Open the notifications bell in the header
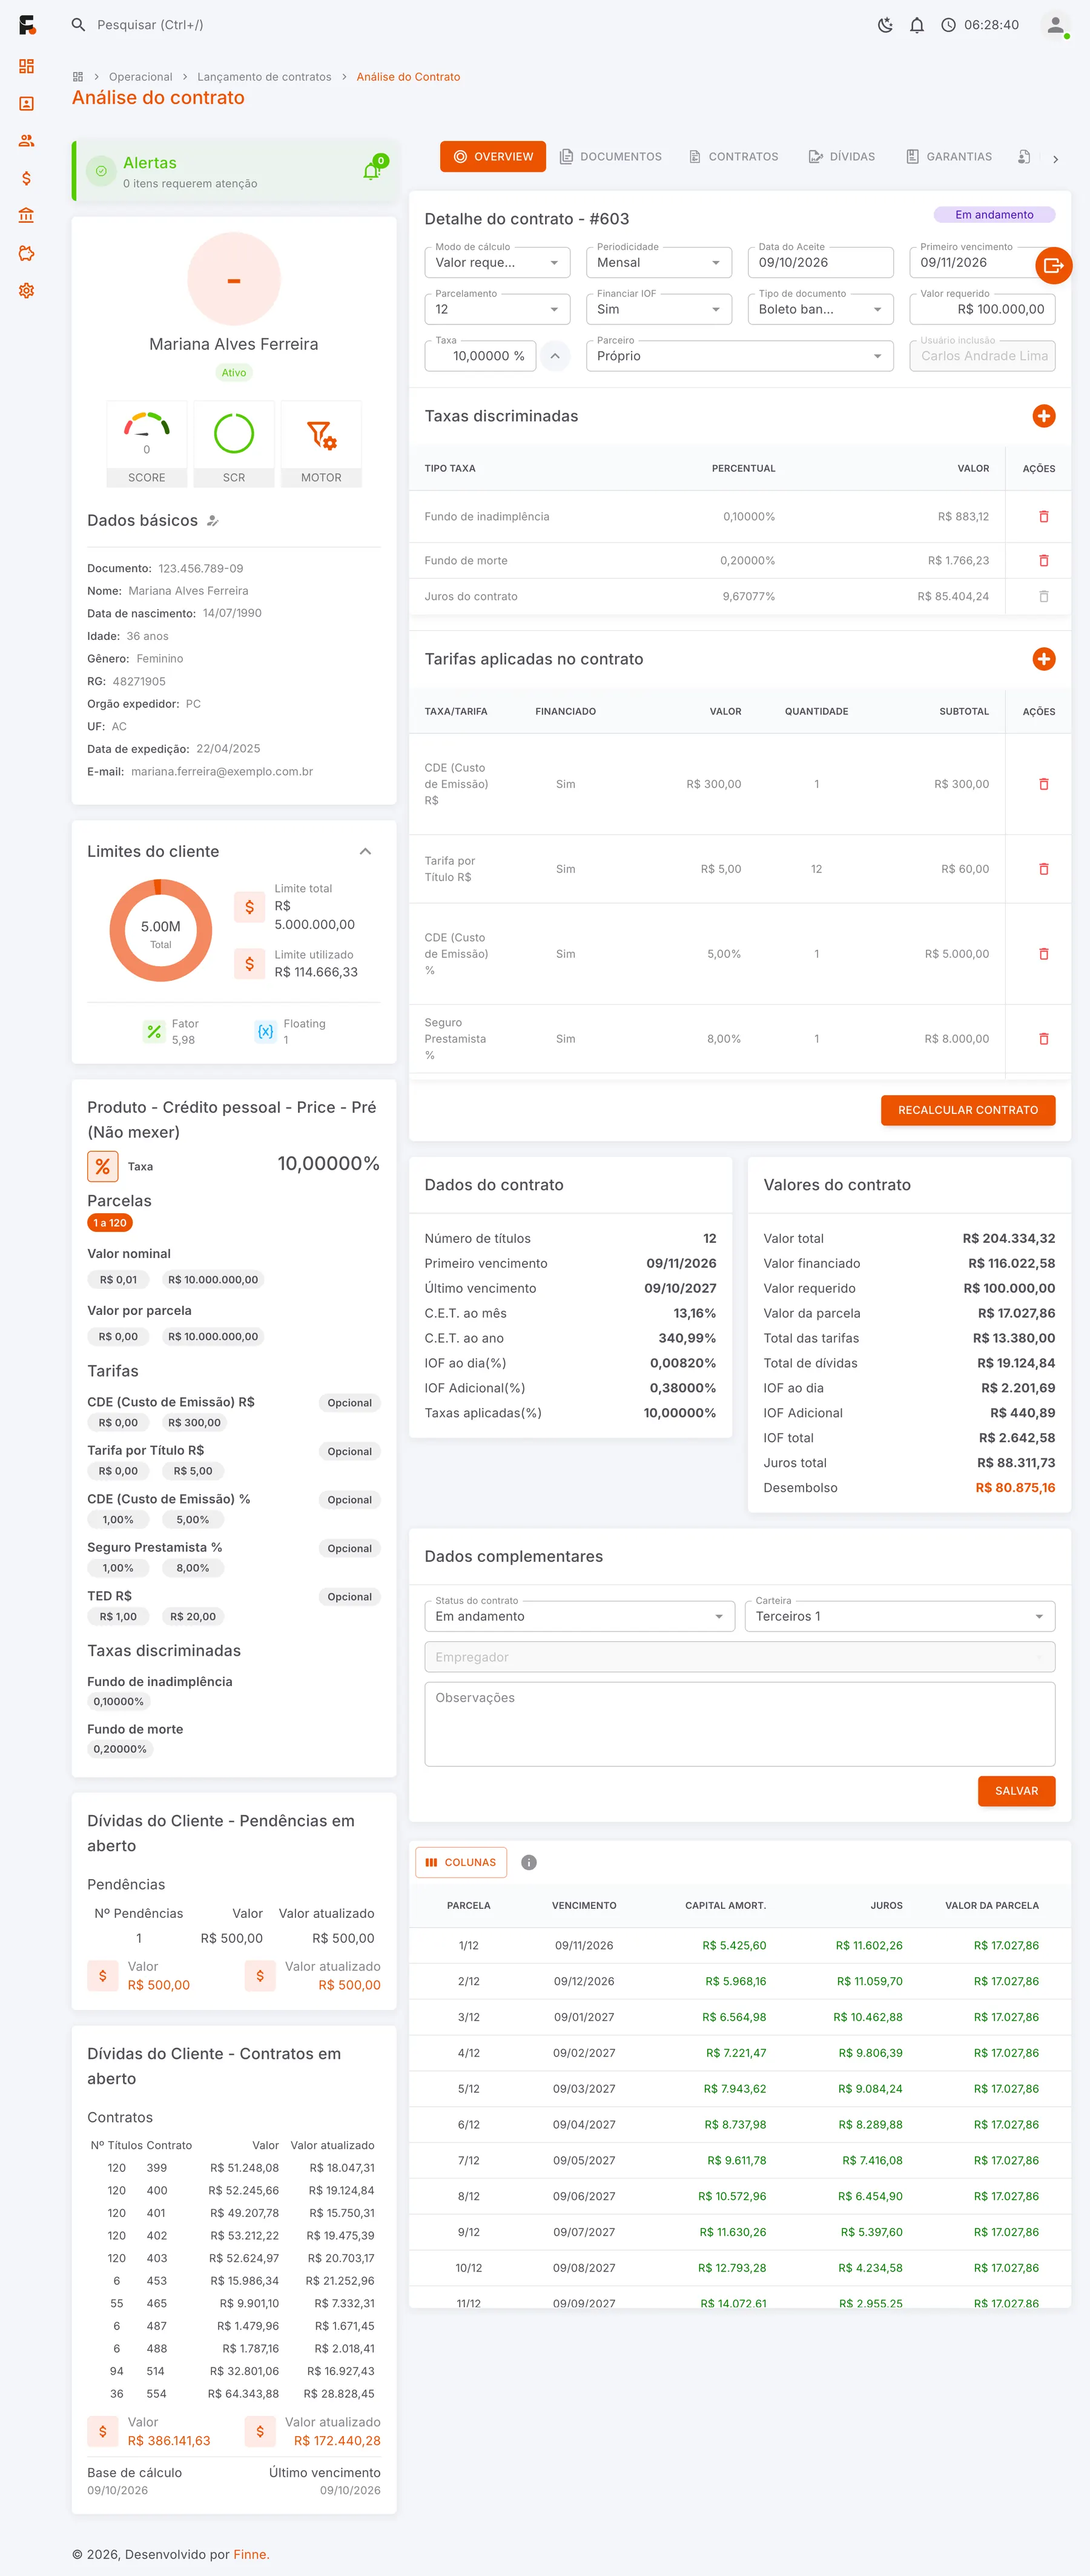Screen dimensions: 1090x2576 916,25
